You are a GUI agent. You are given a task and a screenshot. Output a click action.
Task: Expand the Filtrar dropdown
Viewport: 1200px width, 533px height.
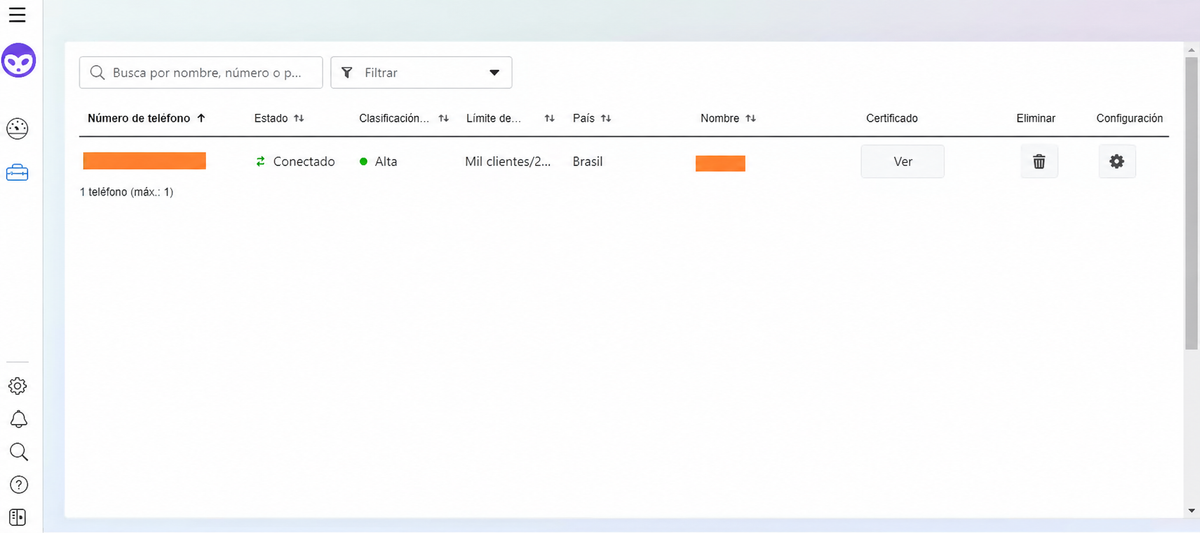point(421,73)
